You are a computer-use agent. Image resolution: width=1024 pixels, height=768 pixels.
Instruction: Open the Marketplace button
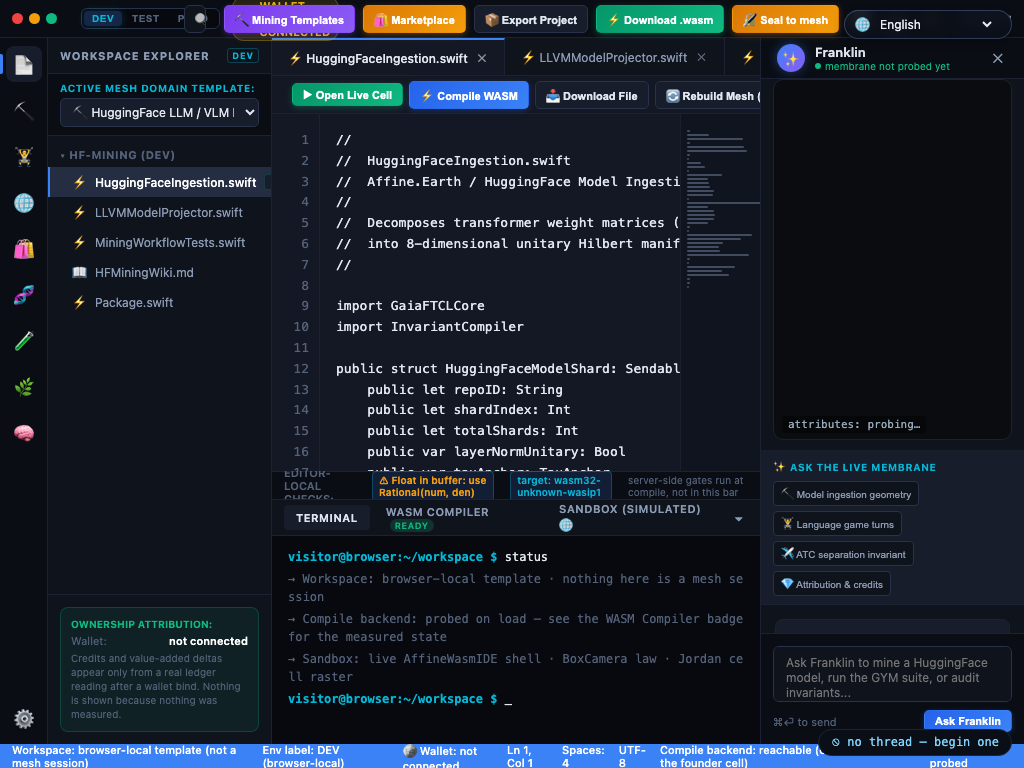click(414, 20)
